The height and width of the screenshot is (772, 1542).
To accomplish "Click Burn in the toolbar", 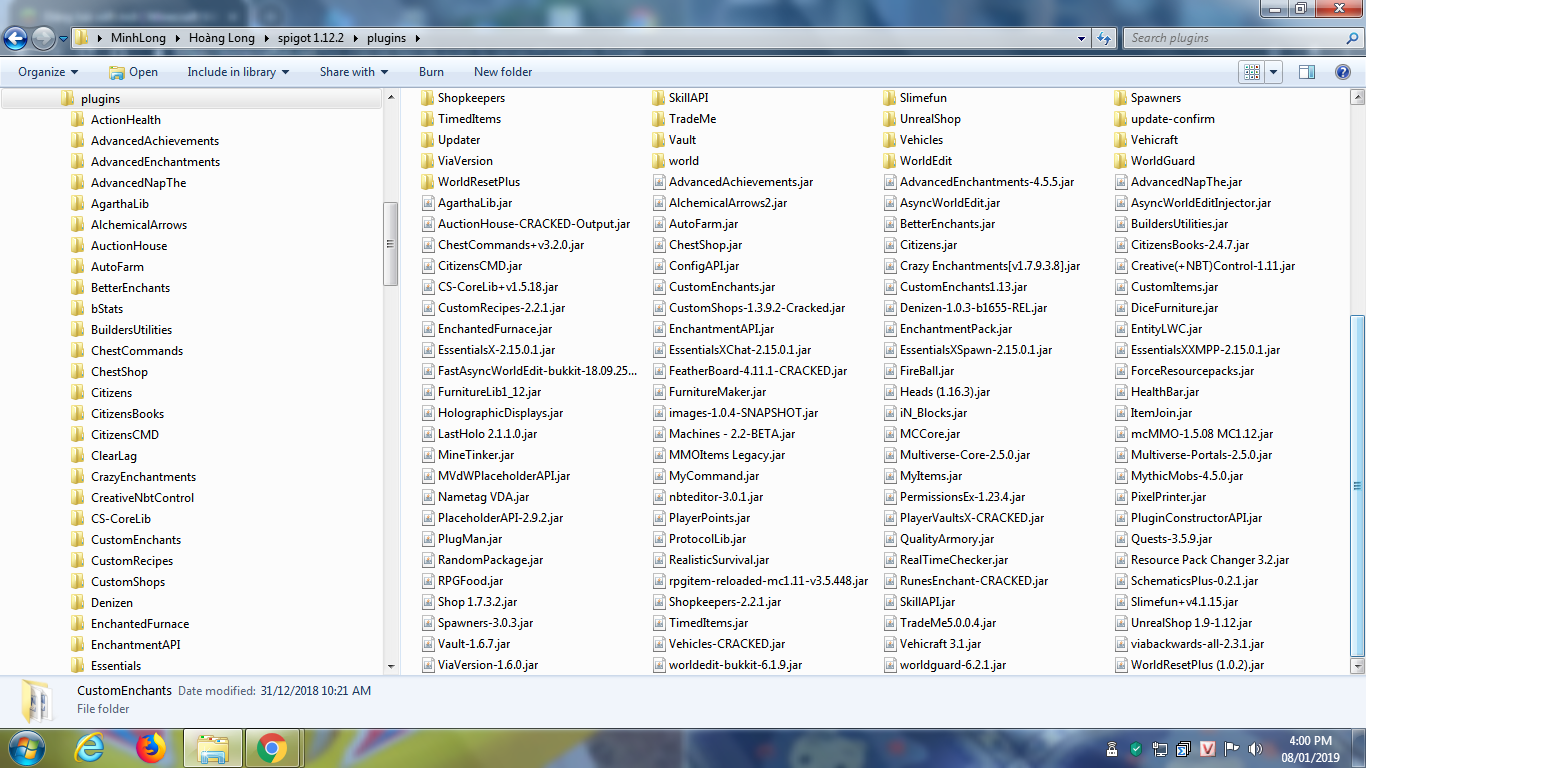I will click(x=431, y=72).
